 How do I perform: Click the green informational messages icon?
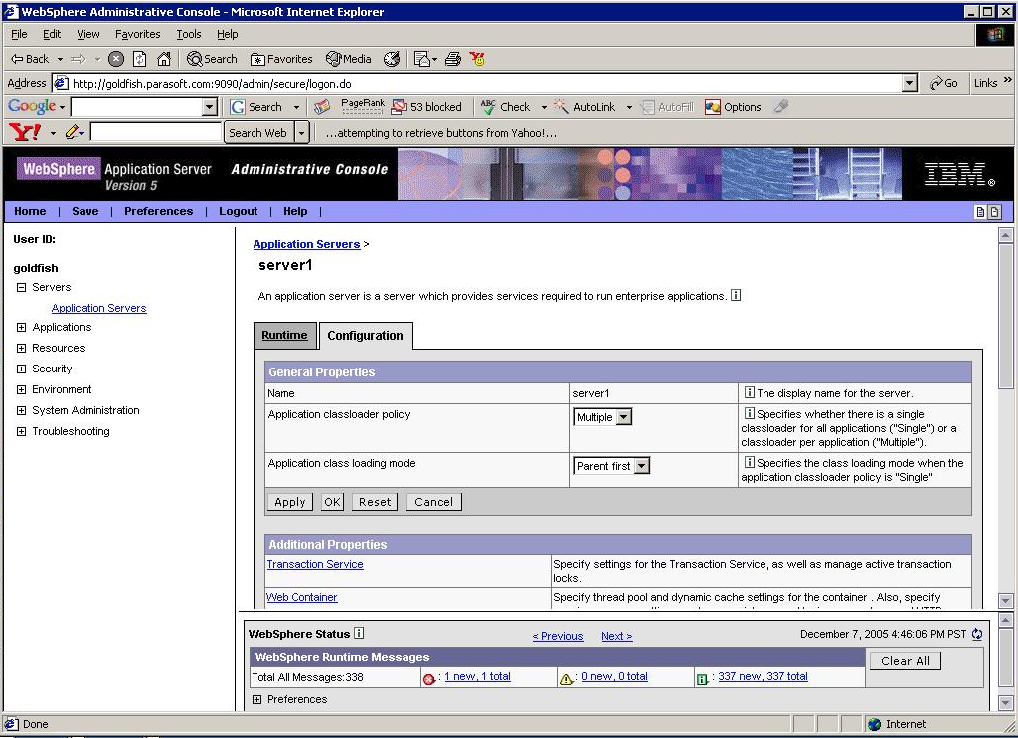702,679
